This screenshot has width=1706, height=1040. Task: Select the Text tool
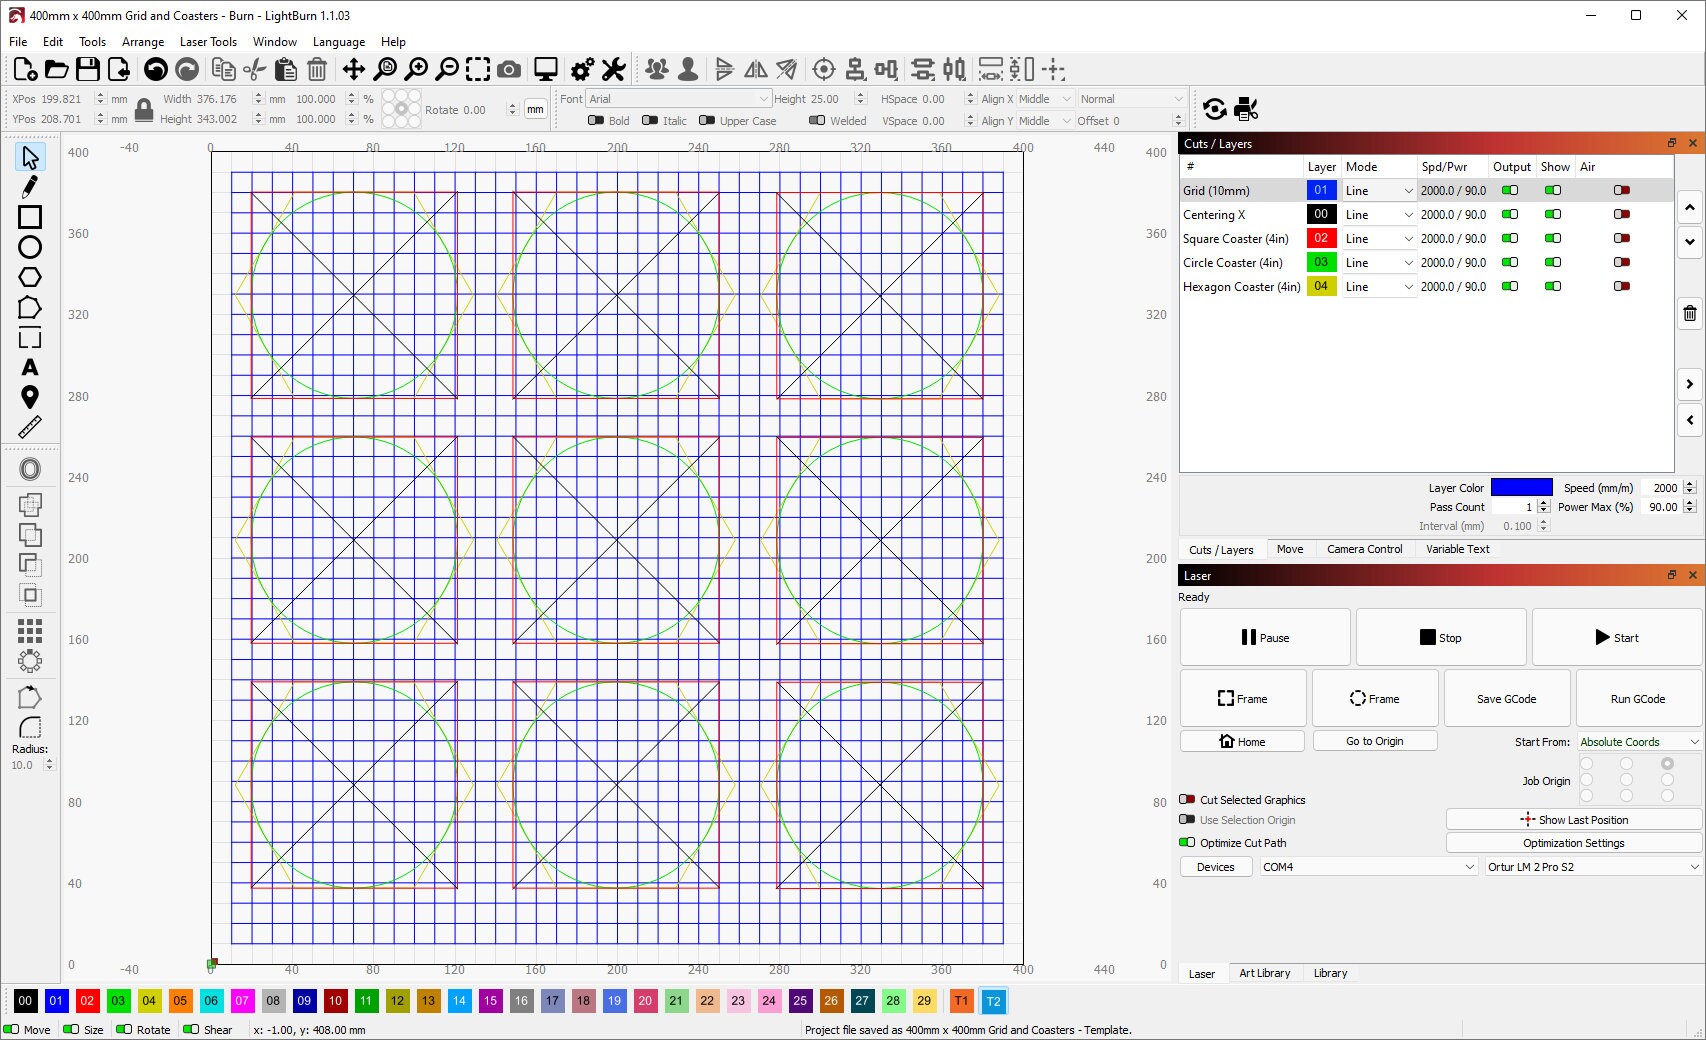point(30,367)
